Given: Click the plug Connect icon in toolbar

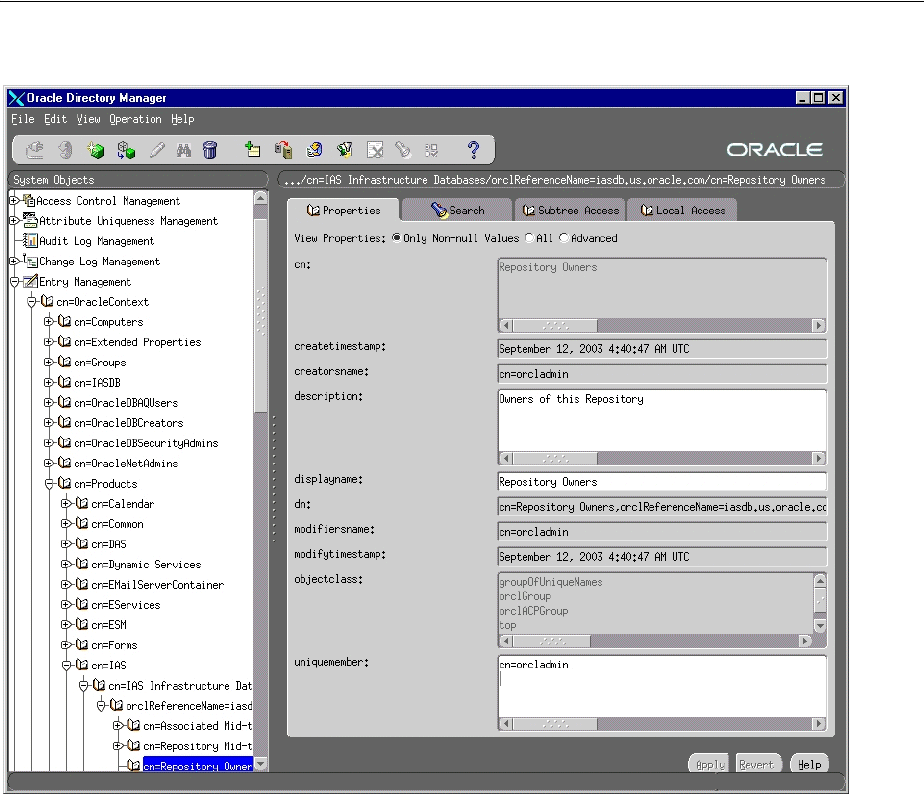Looking at the screenshot, I should point(35,150).
